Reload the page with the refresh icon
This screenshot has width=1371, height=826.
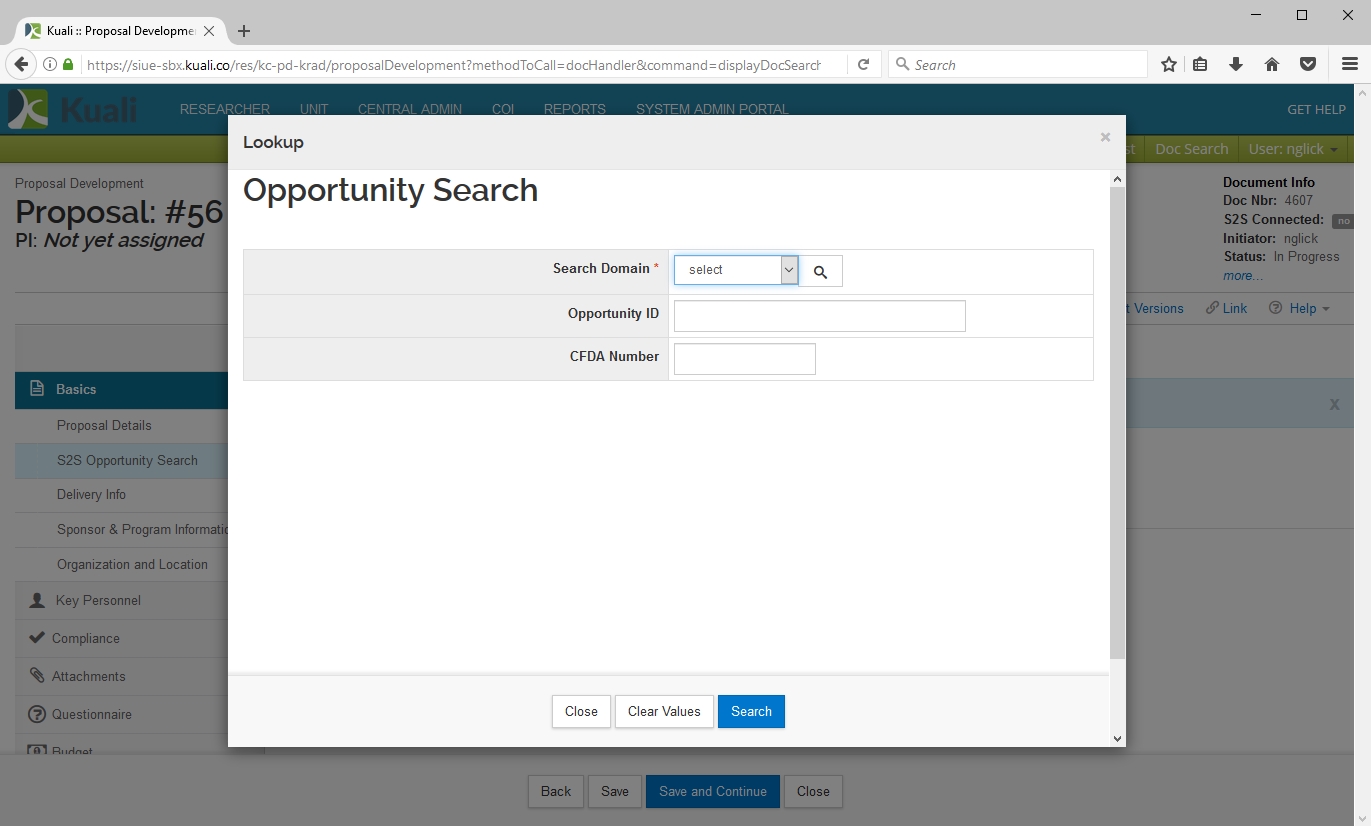click(863, 65)
